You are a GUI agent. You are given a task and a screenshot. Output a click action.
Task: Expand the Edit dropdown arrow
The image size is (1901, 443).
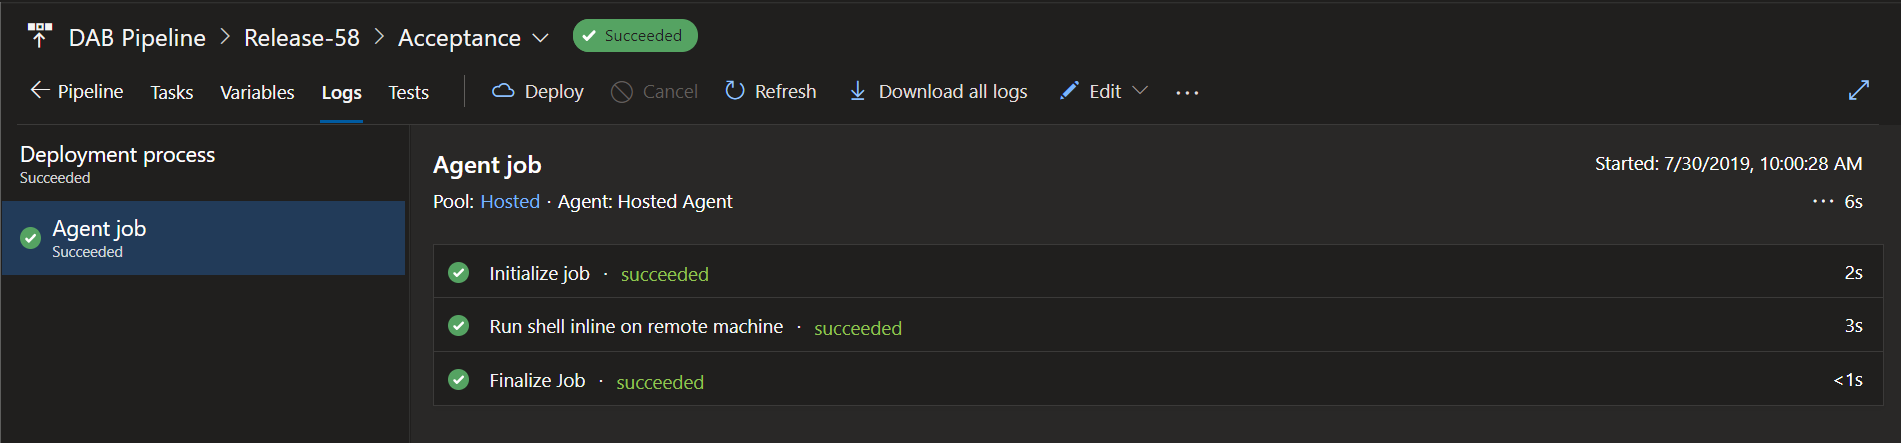pyautogui.click(x=1140, y=91)
